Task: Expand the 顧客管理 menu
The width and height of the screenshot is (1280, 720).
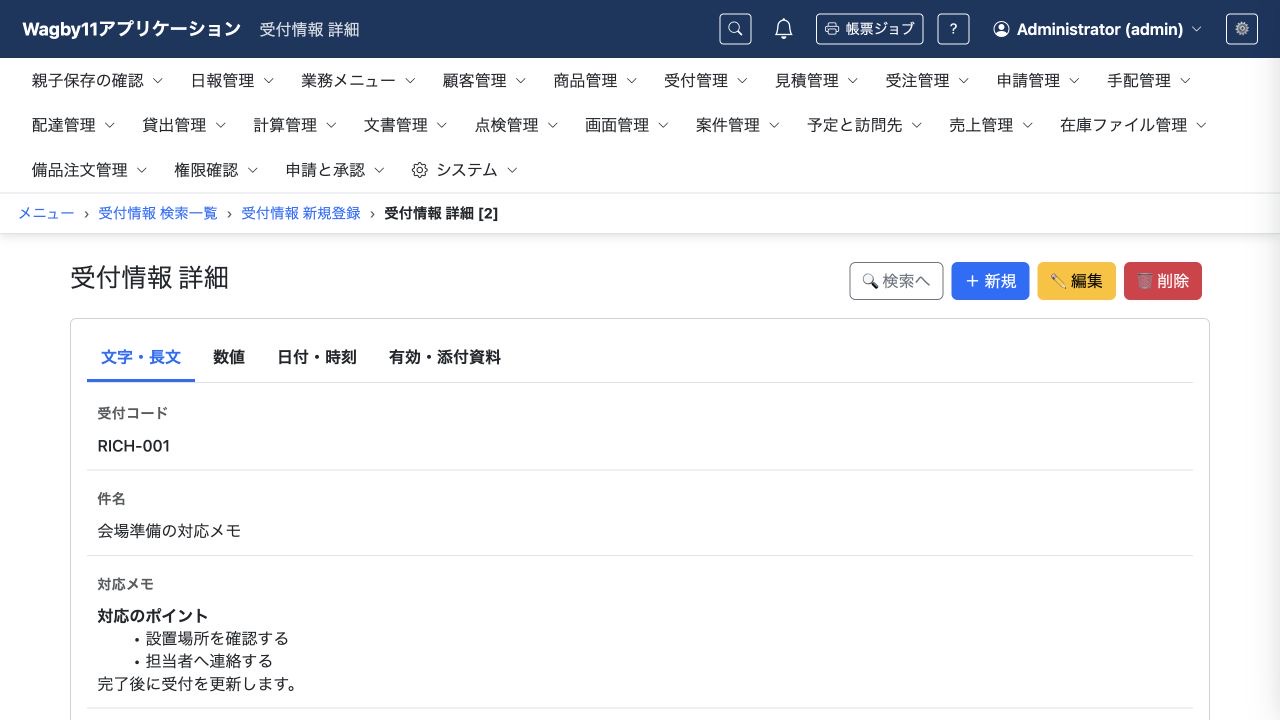Action: (x=484, y=81)
